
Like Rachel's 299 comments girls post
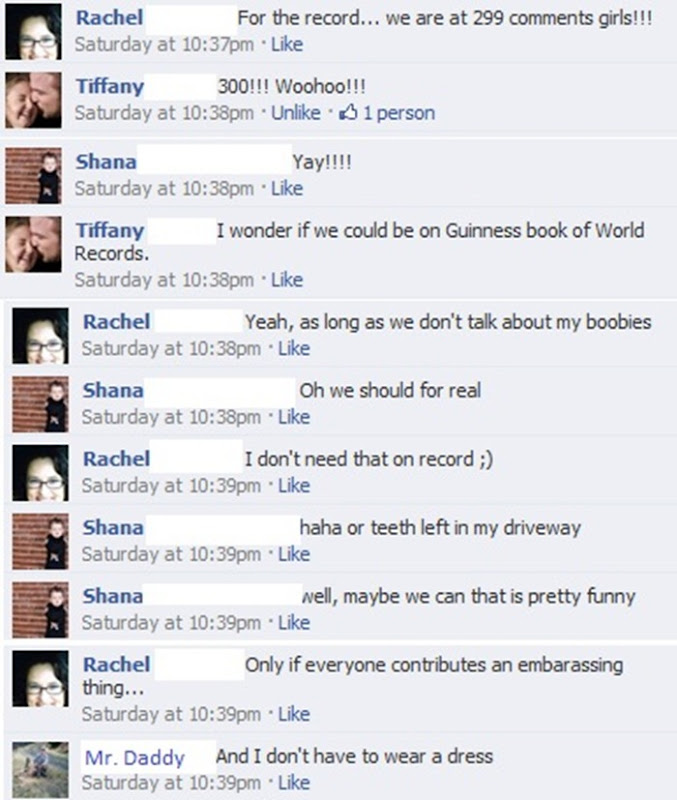click(287, 44)
